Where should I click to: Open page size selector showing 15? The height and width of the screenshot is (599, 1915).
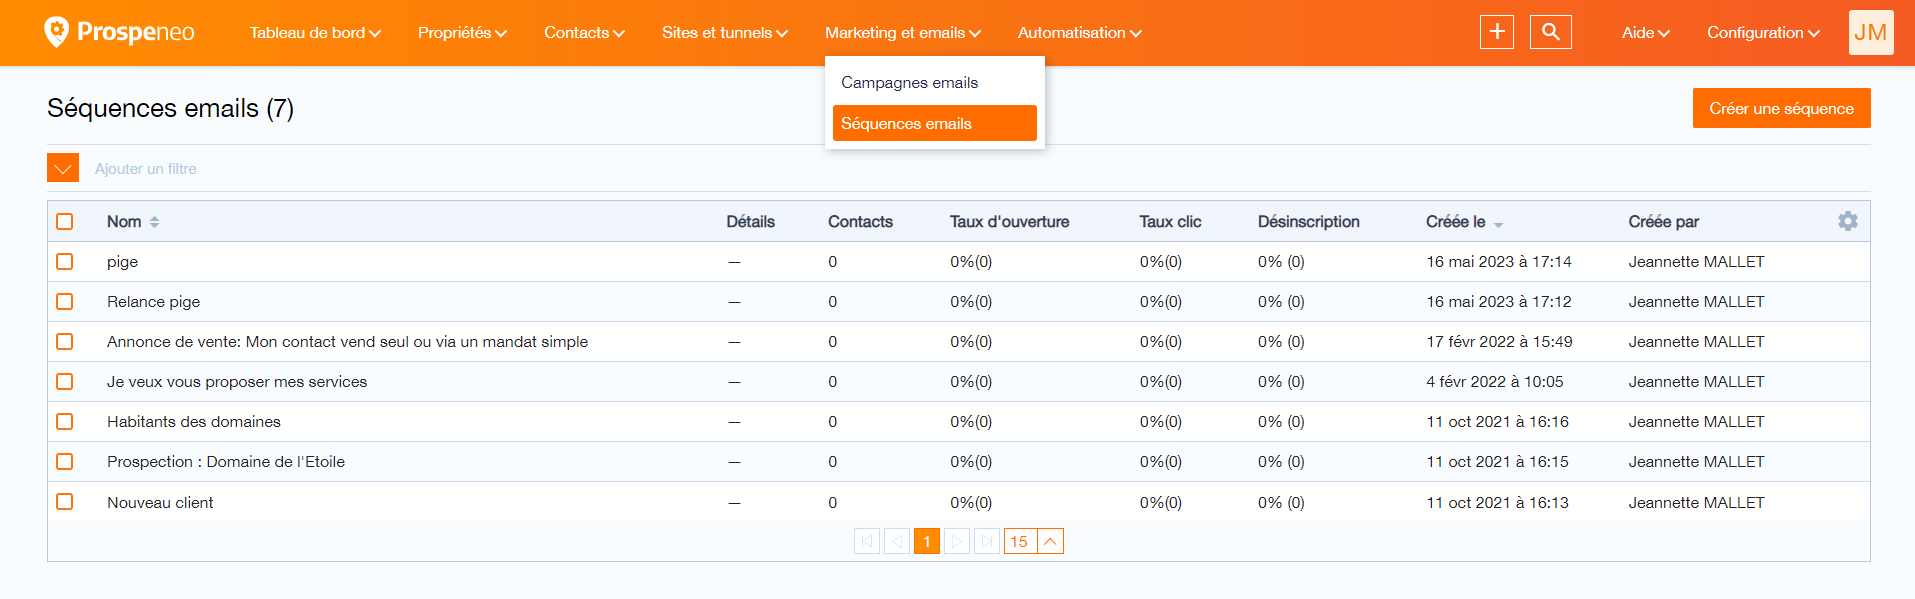[x=1034, y=541]
